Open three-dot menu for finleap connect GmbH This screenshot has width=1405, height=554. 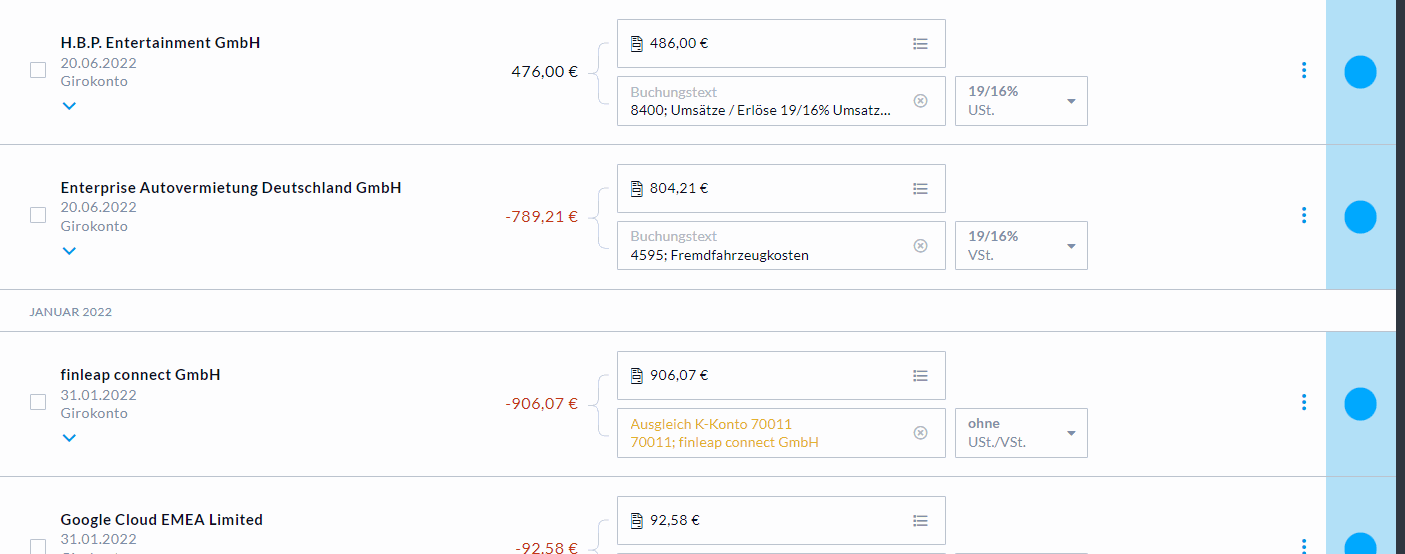pos(1303,402)
